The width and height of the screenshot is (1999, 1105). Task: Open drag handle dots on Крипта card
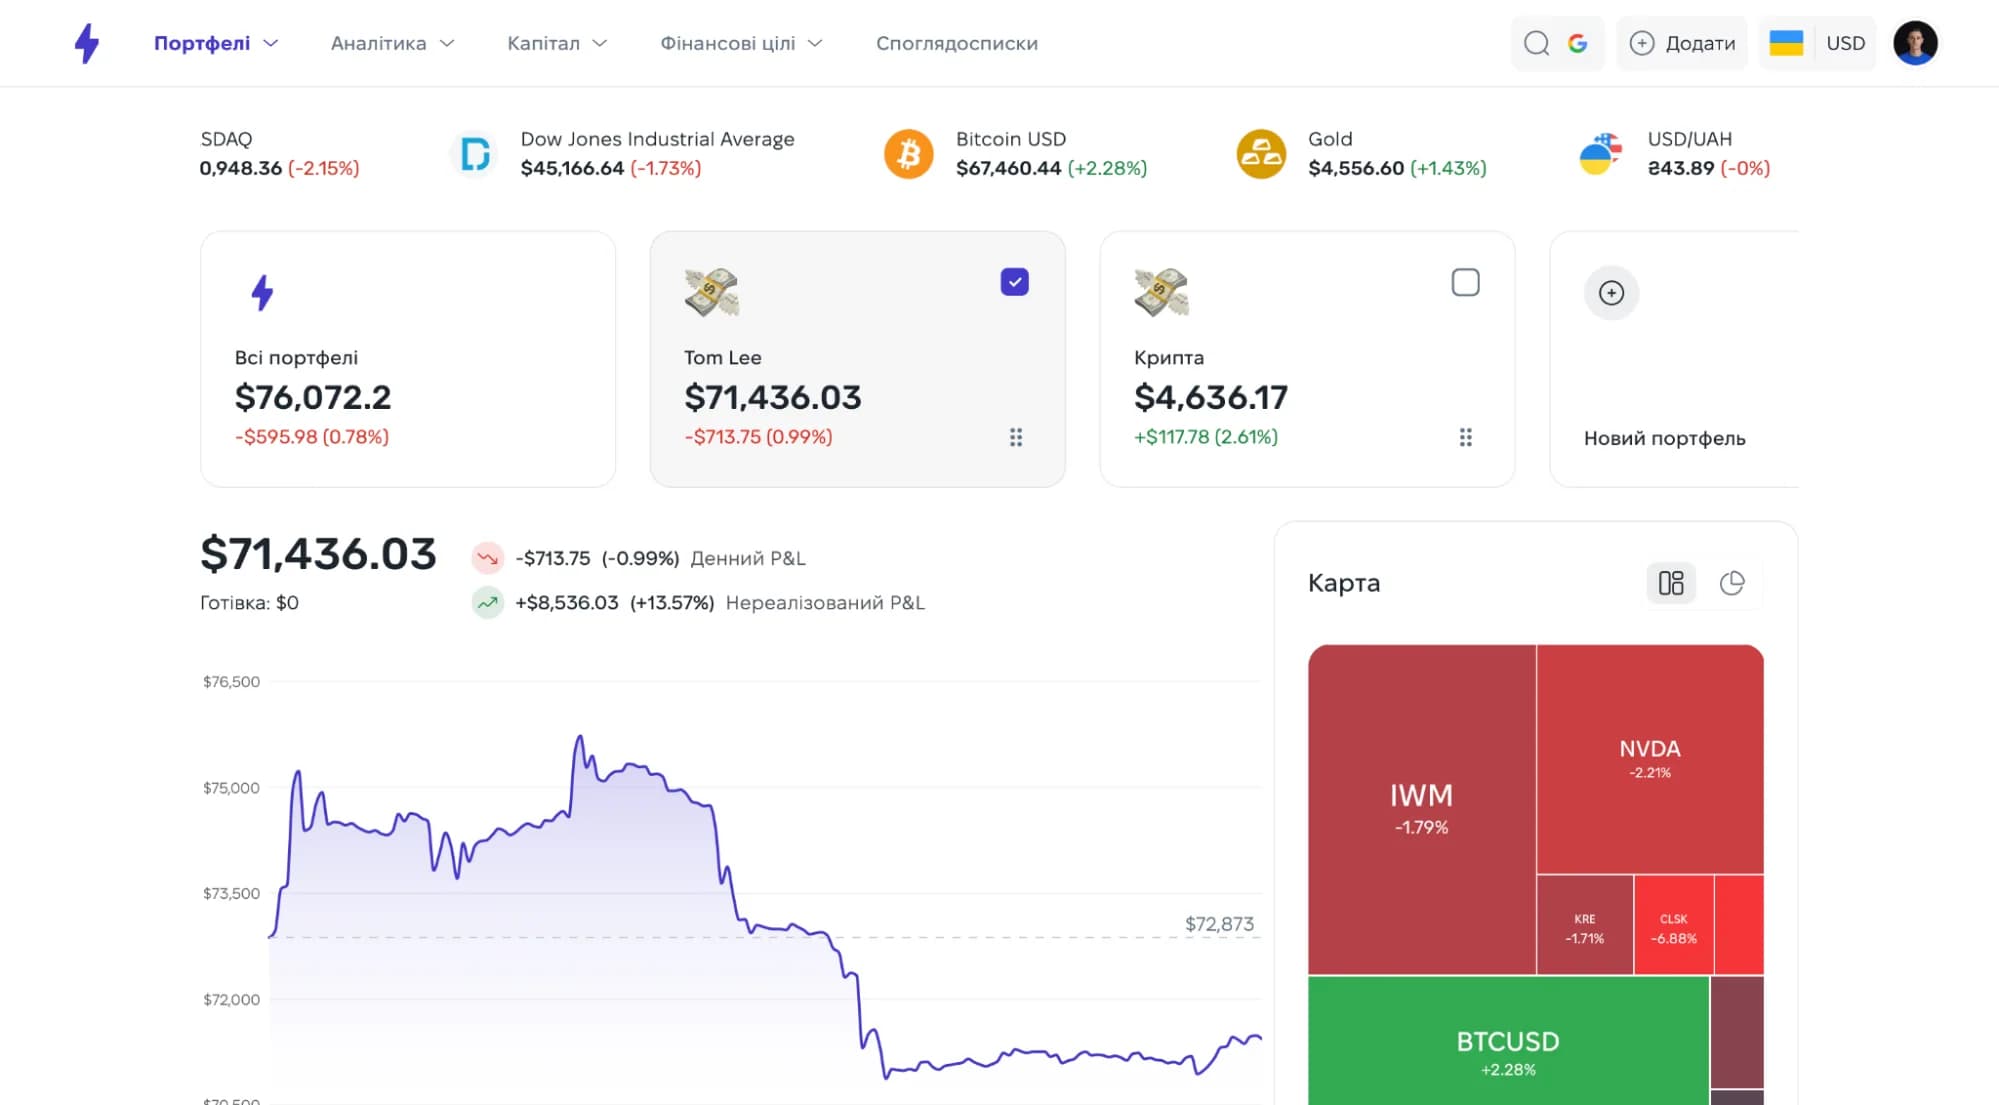tap(1466, 437)
